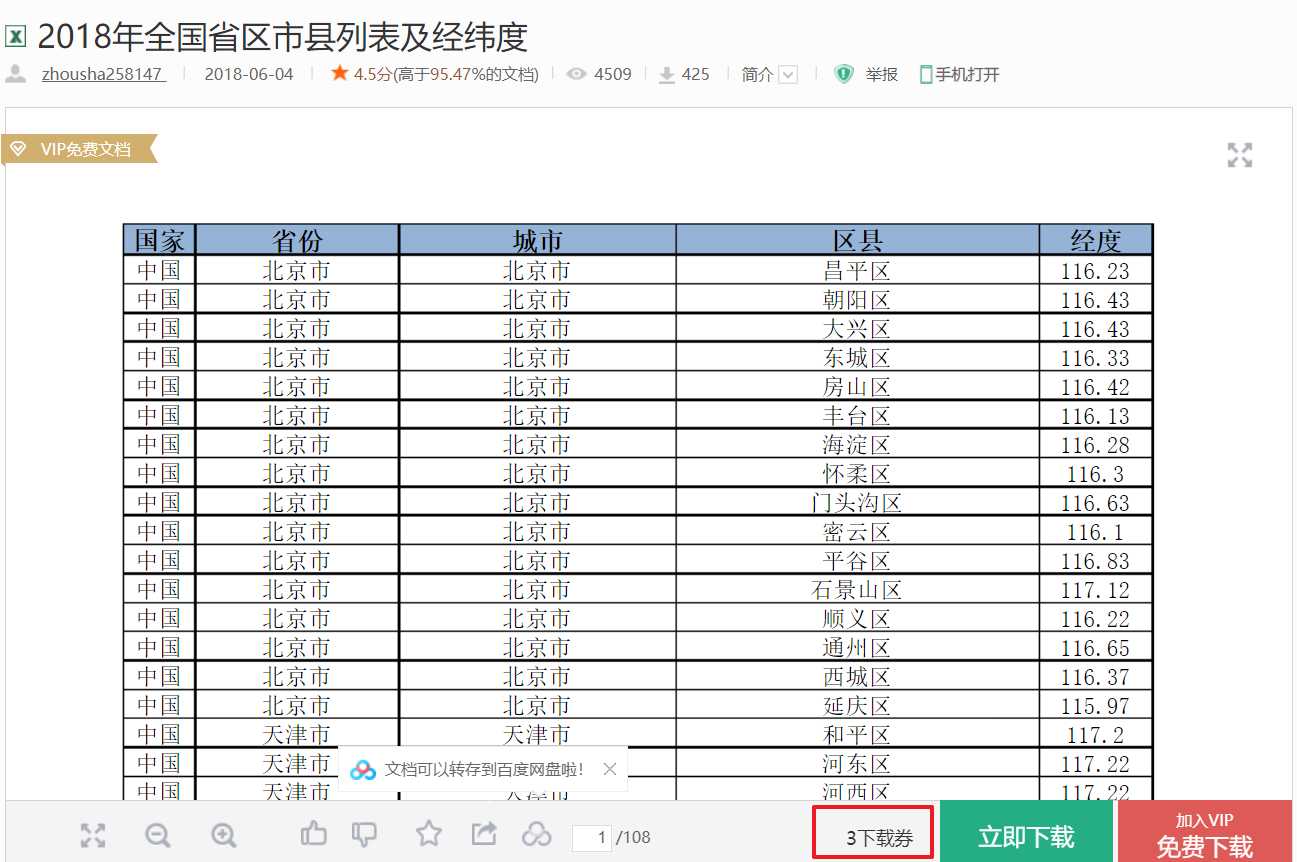Screen dimensions: 1297x862
Task: Click the report shield icon
Action: 844,74
